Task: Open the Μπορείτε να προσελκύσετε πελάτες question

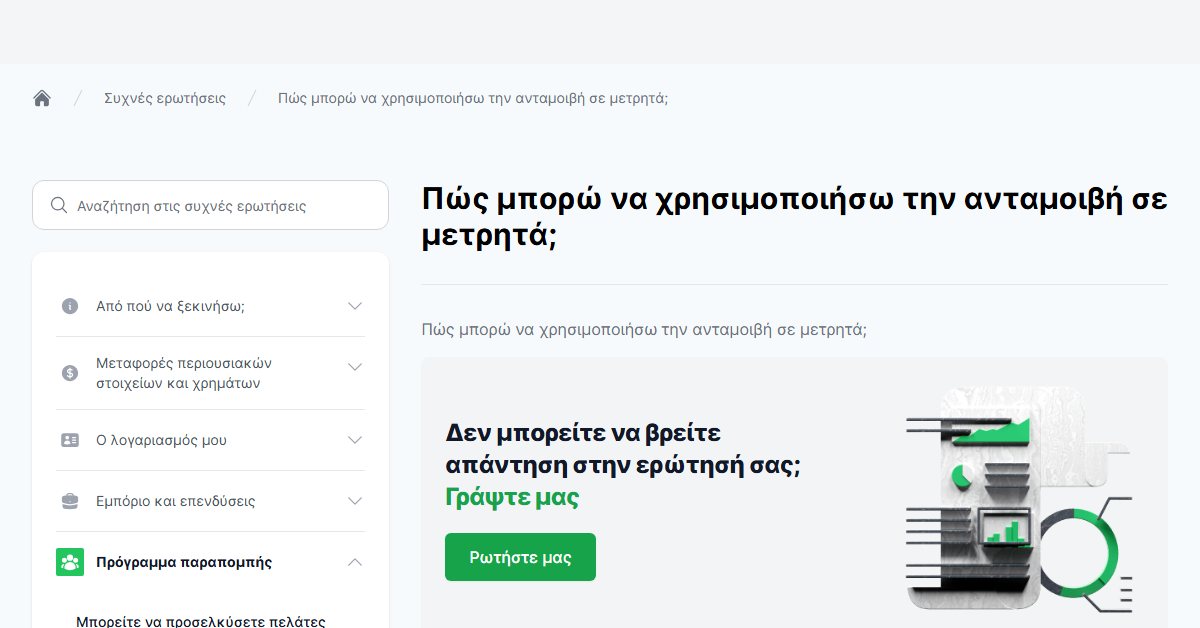Action: click(x=201, y=621)
